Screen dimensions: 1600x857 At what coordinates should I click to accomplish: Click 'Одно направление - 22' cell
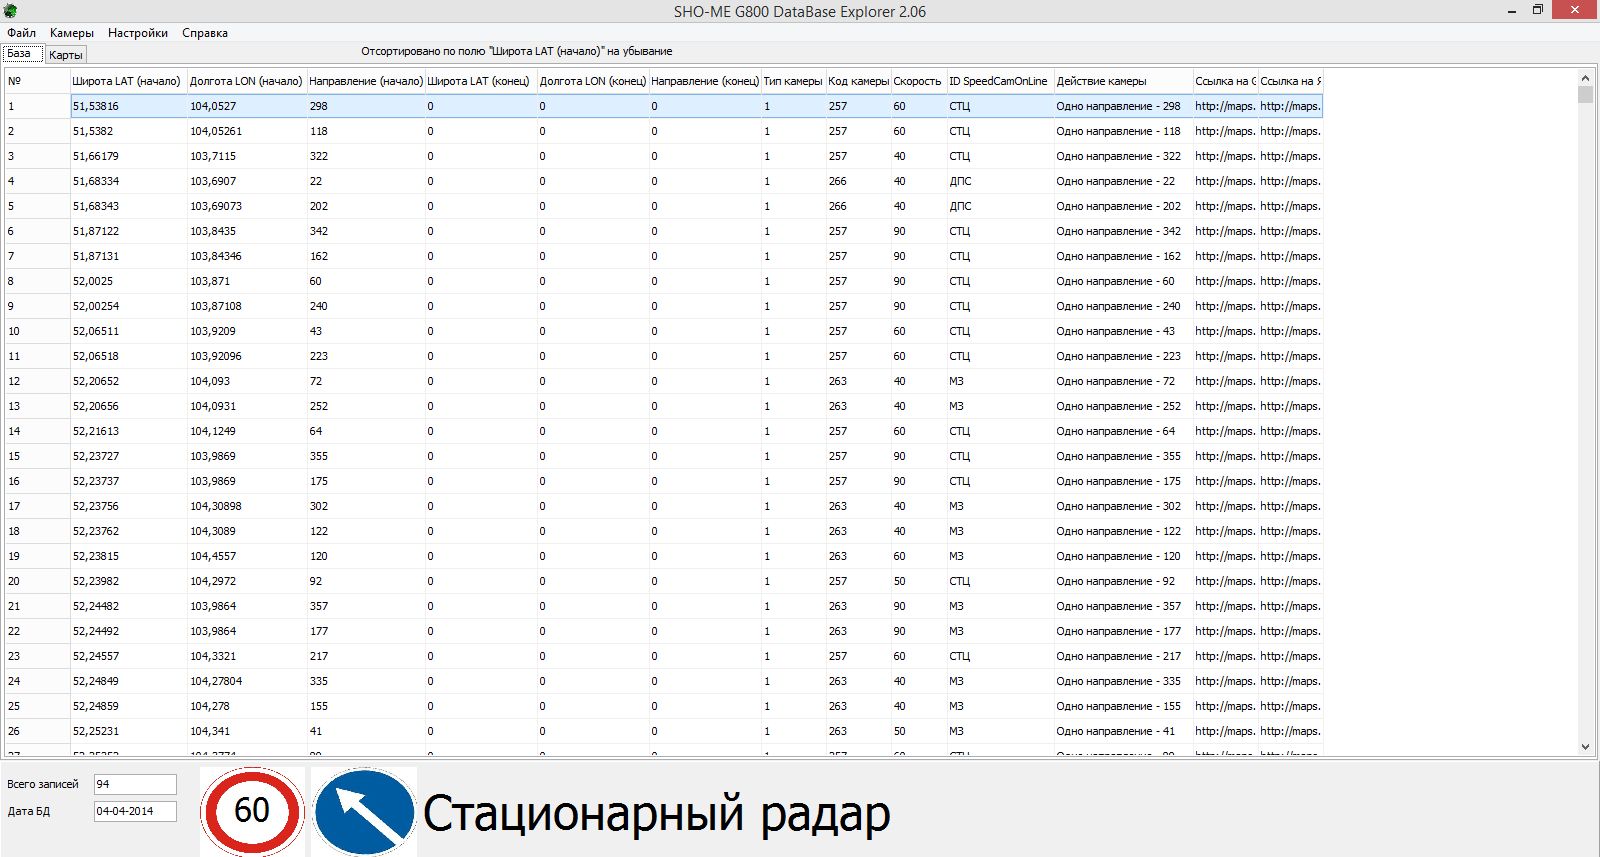coord(1123,181)
